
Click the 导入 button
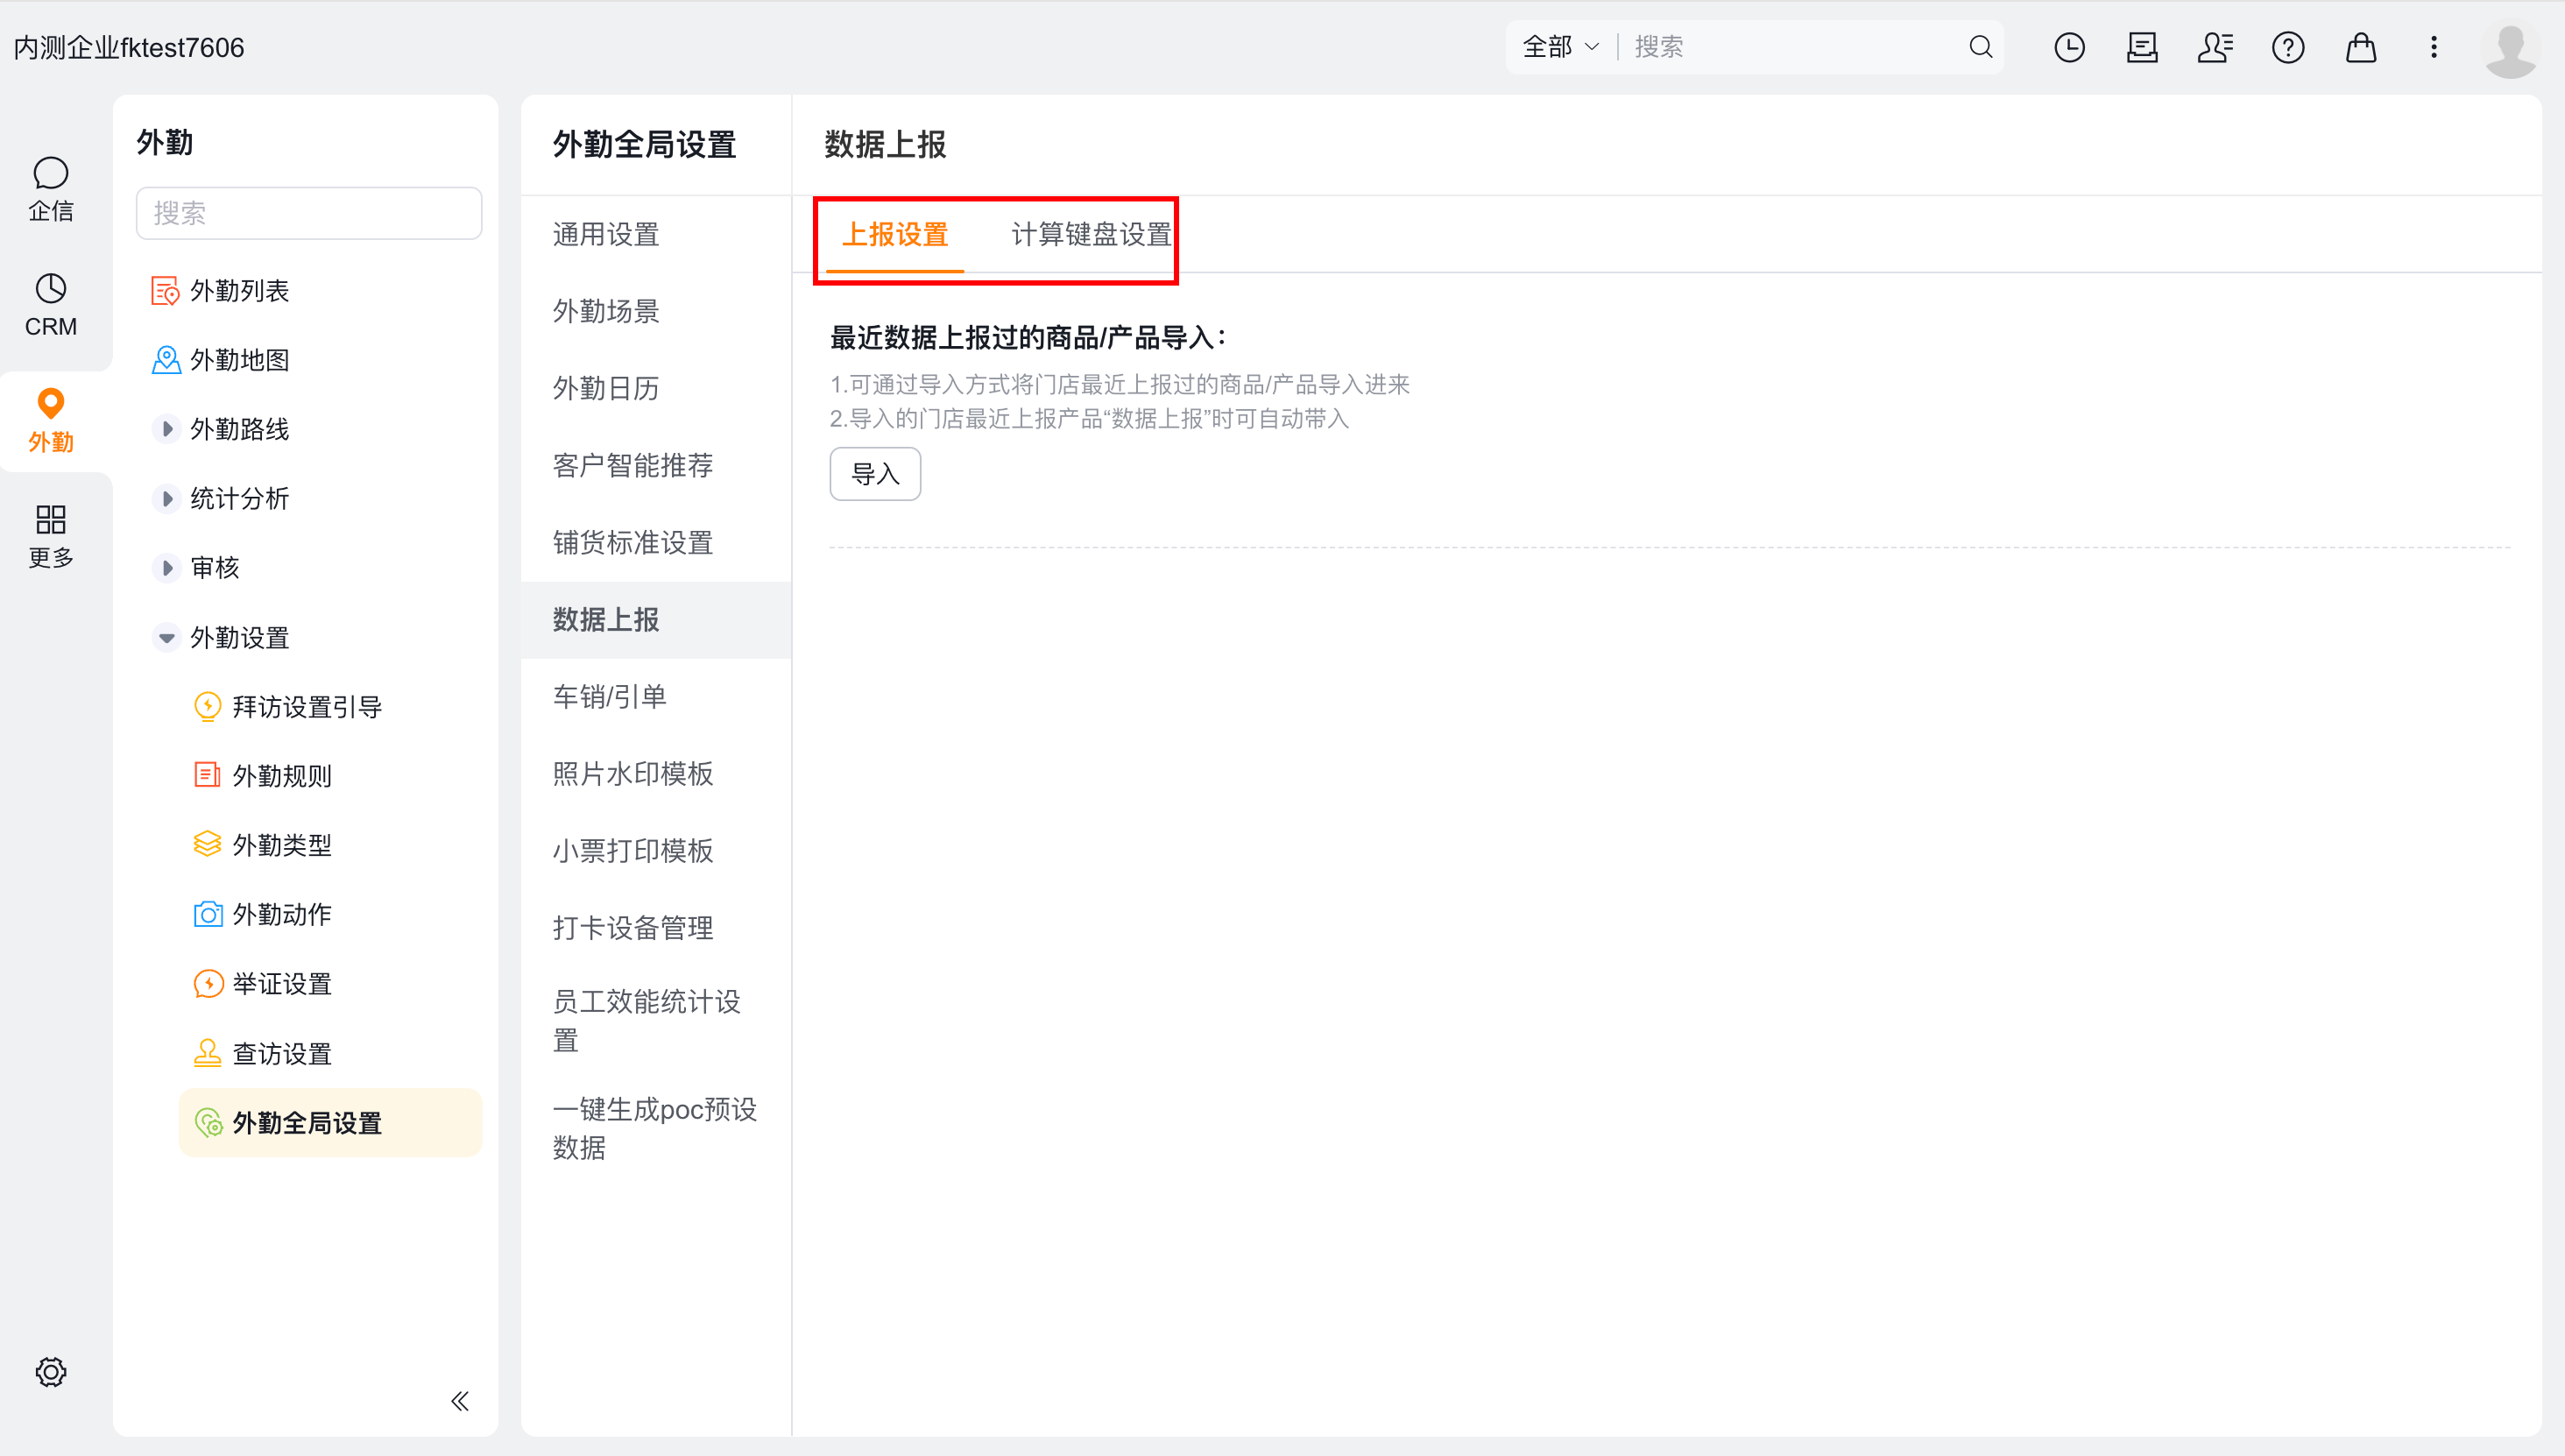click(x=875, y=473)
